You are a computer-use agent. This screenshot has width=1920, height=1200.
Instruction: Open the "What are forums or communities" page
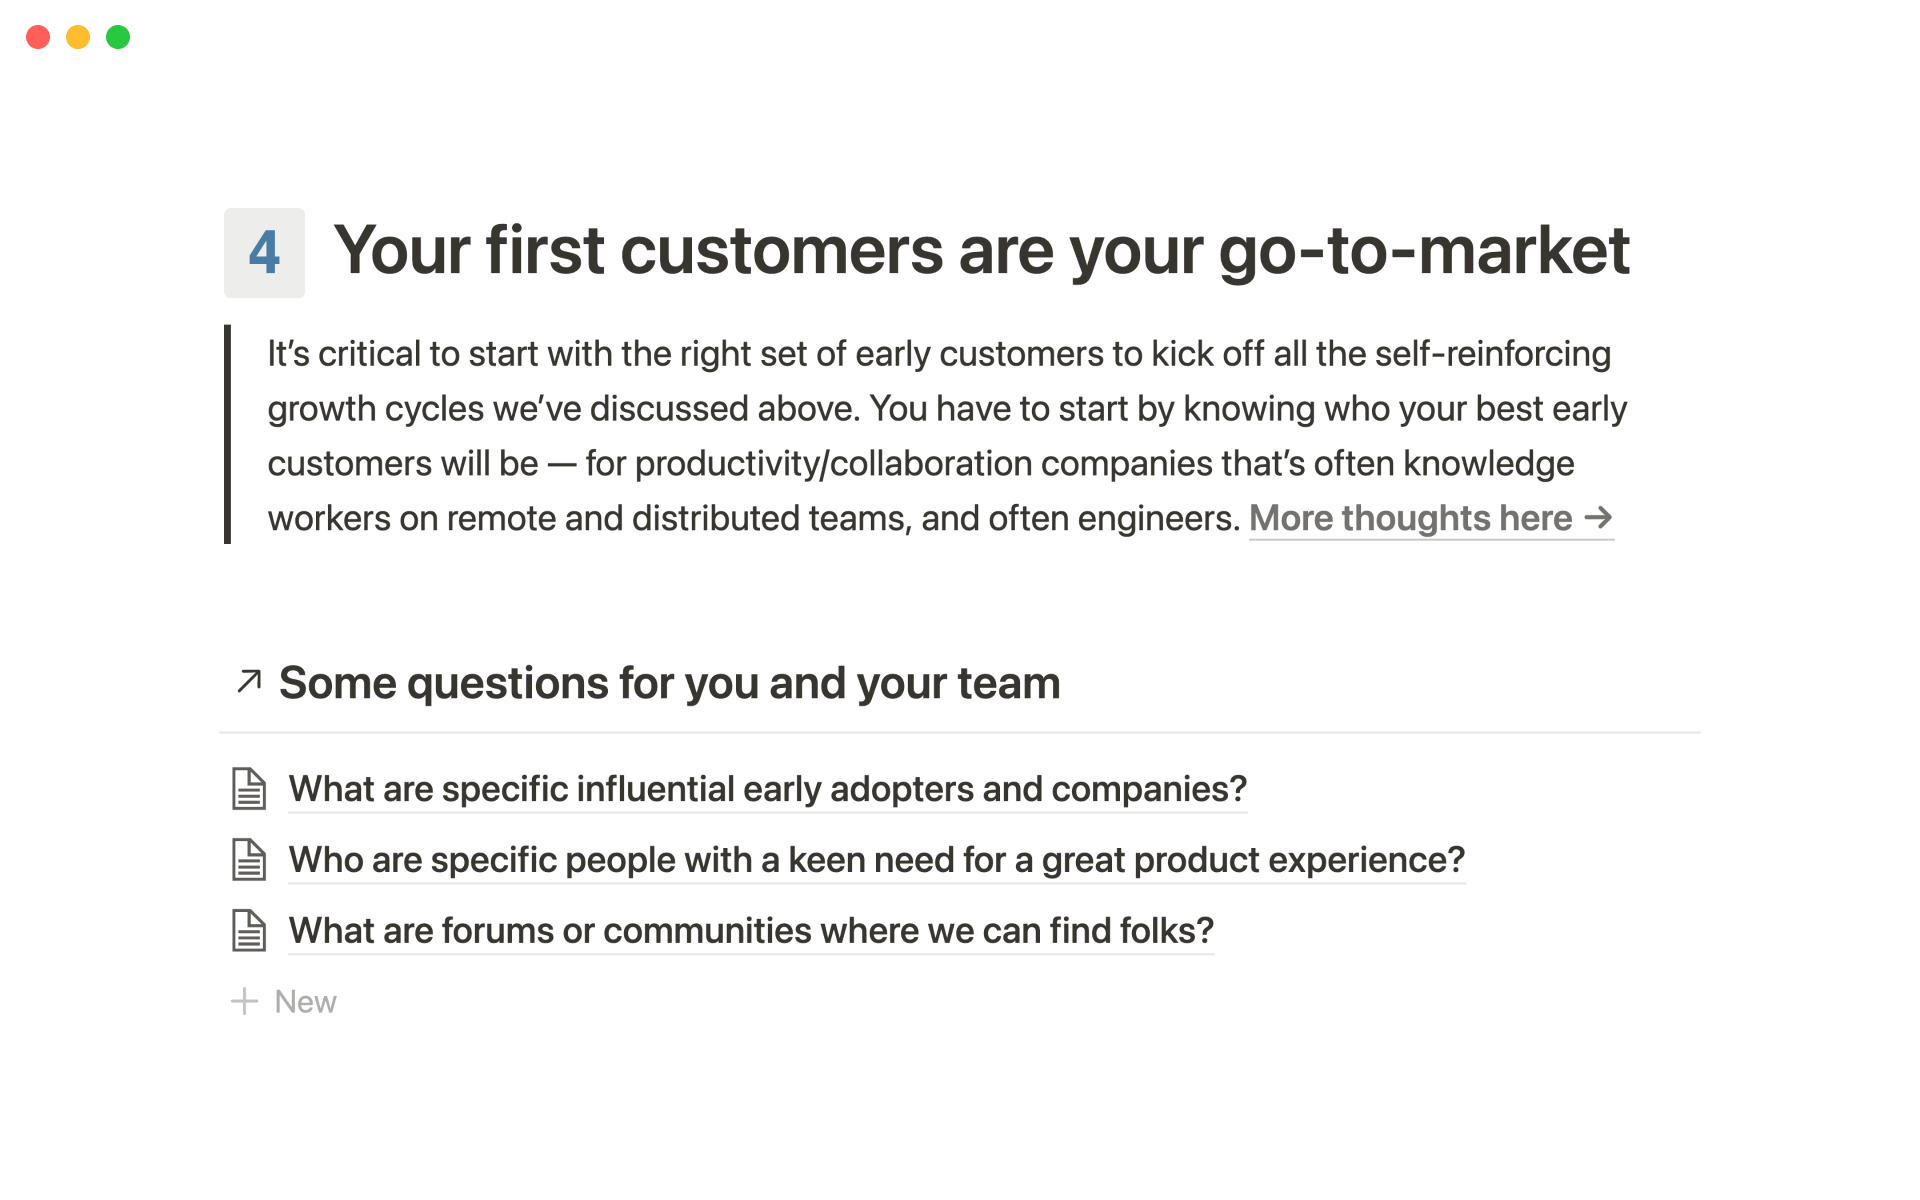coord(750,931)
